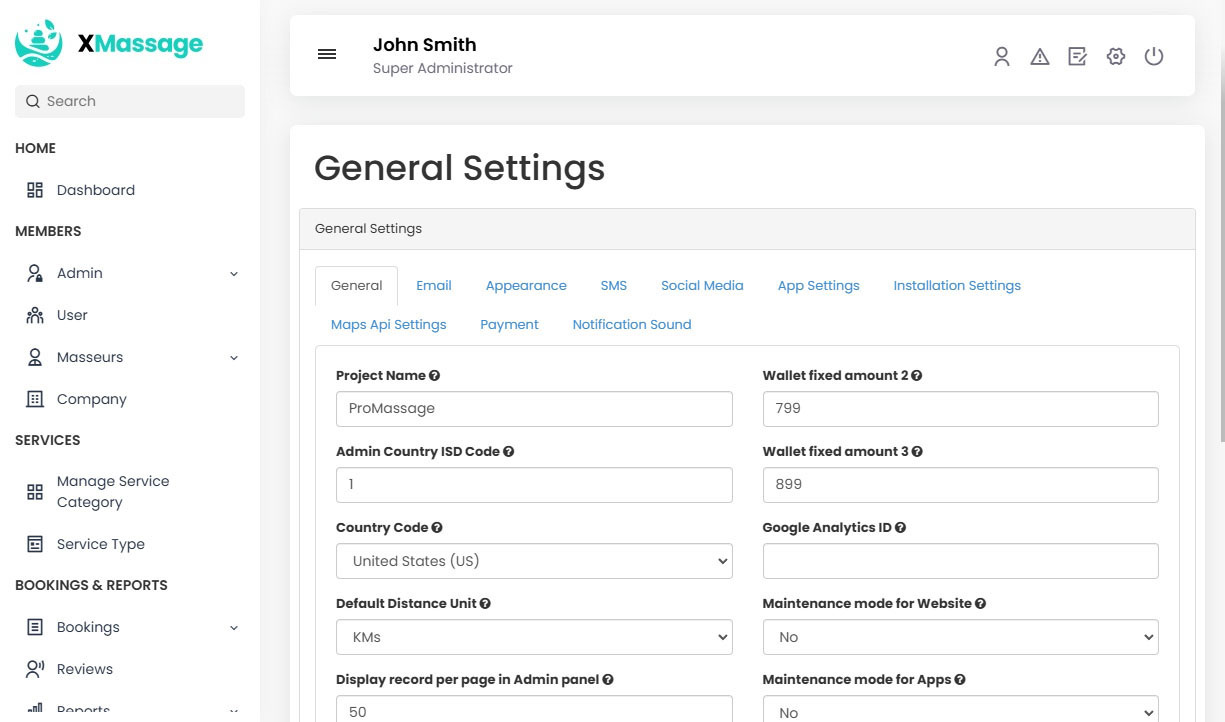Viewport: 1225px width, 722px height.
Task: Open the Payment tab
Action: [509, 325]
